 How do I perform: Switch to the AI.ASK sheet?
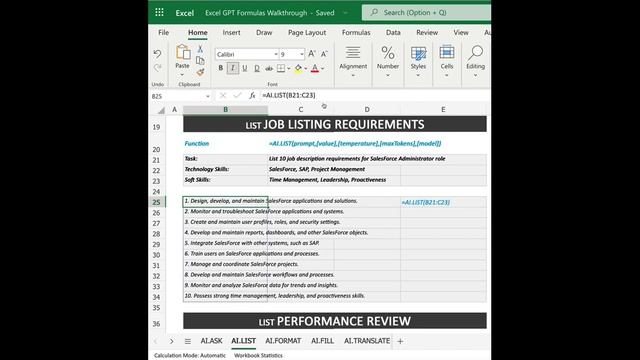click(x=211, y=341)
